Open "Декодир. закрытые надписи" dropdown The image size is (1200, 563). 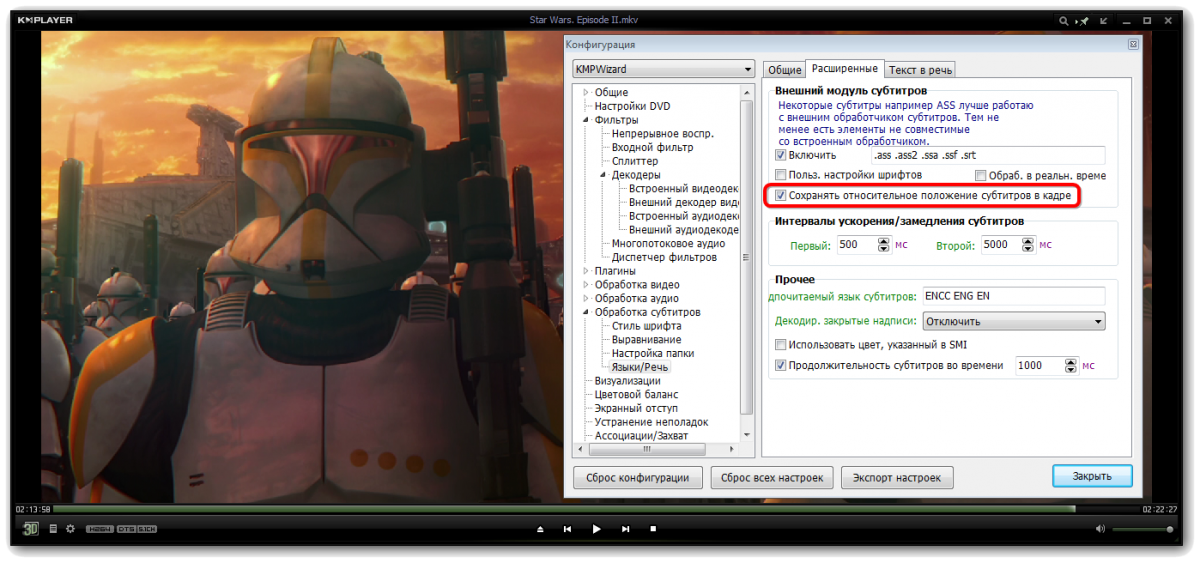pyautogui.click(x=1013, y=322)
